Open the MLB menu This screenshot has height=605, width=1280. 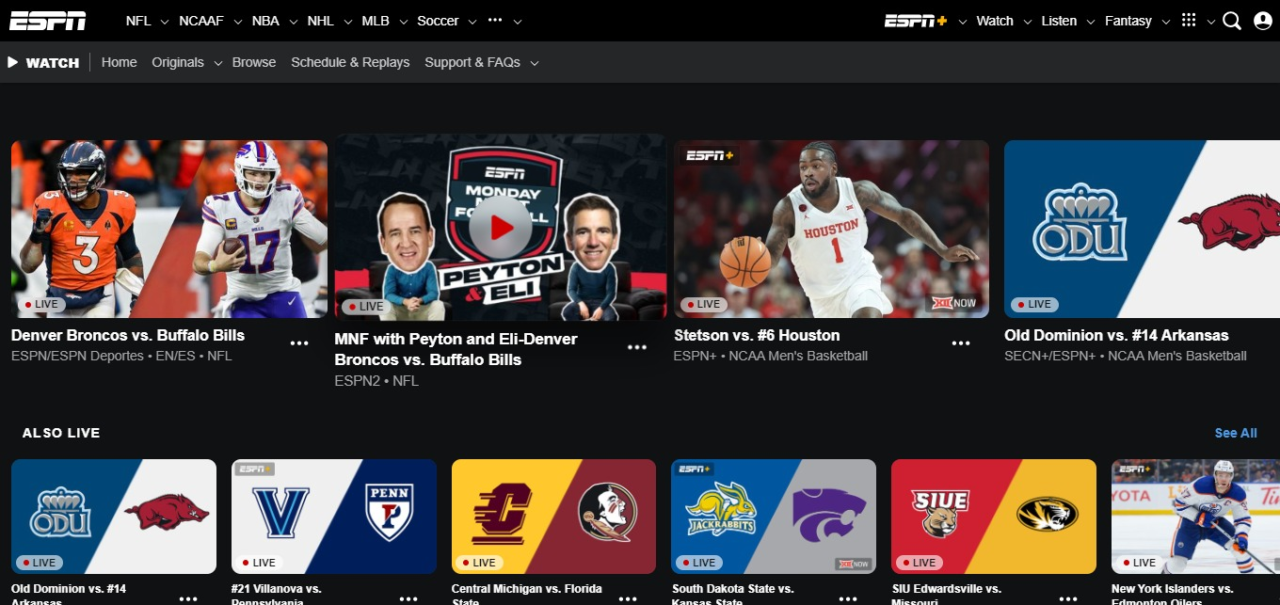tap(376, 21)
